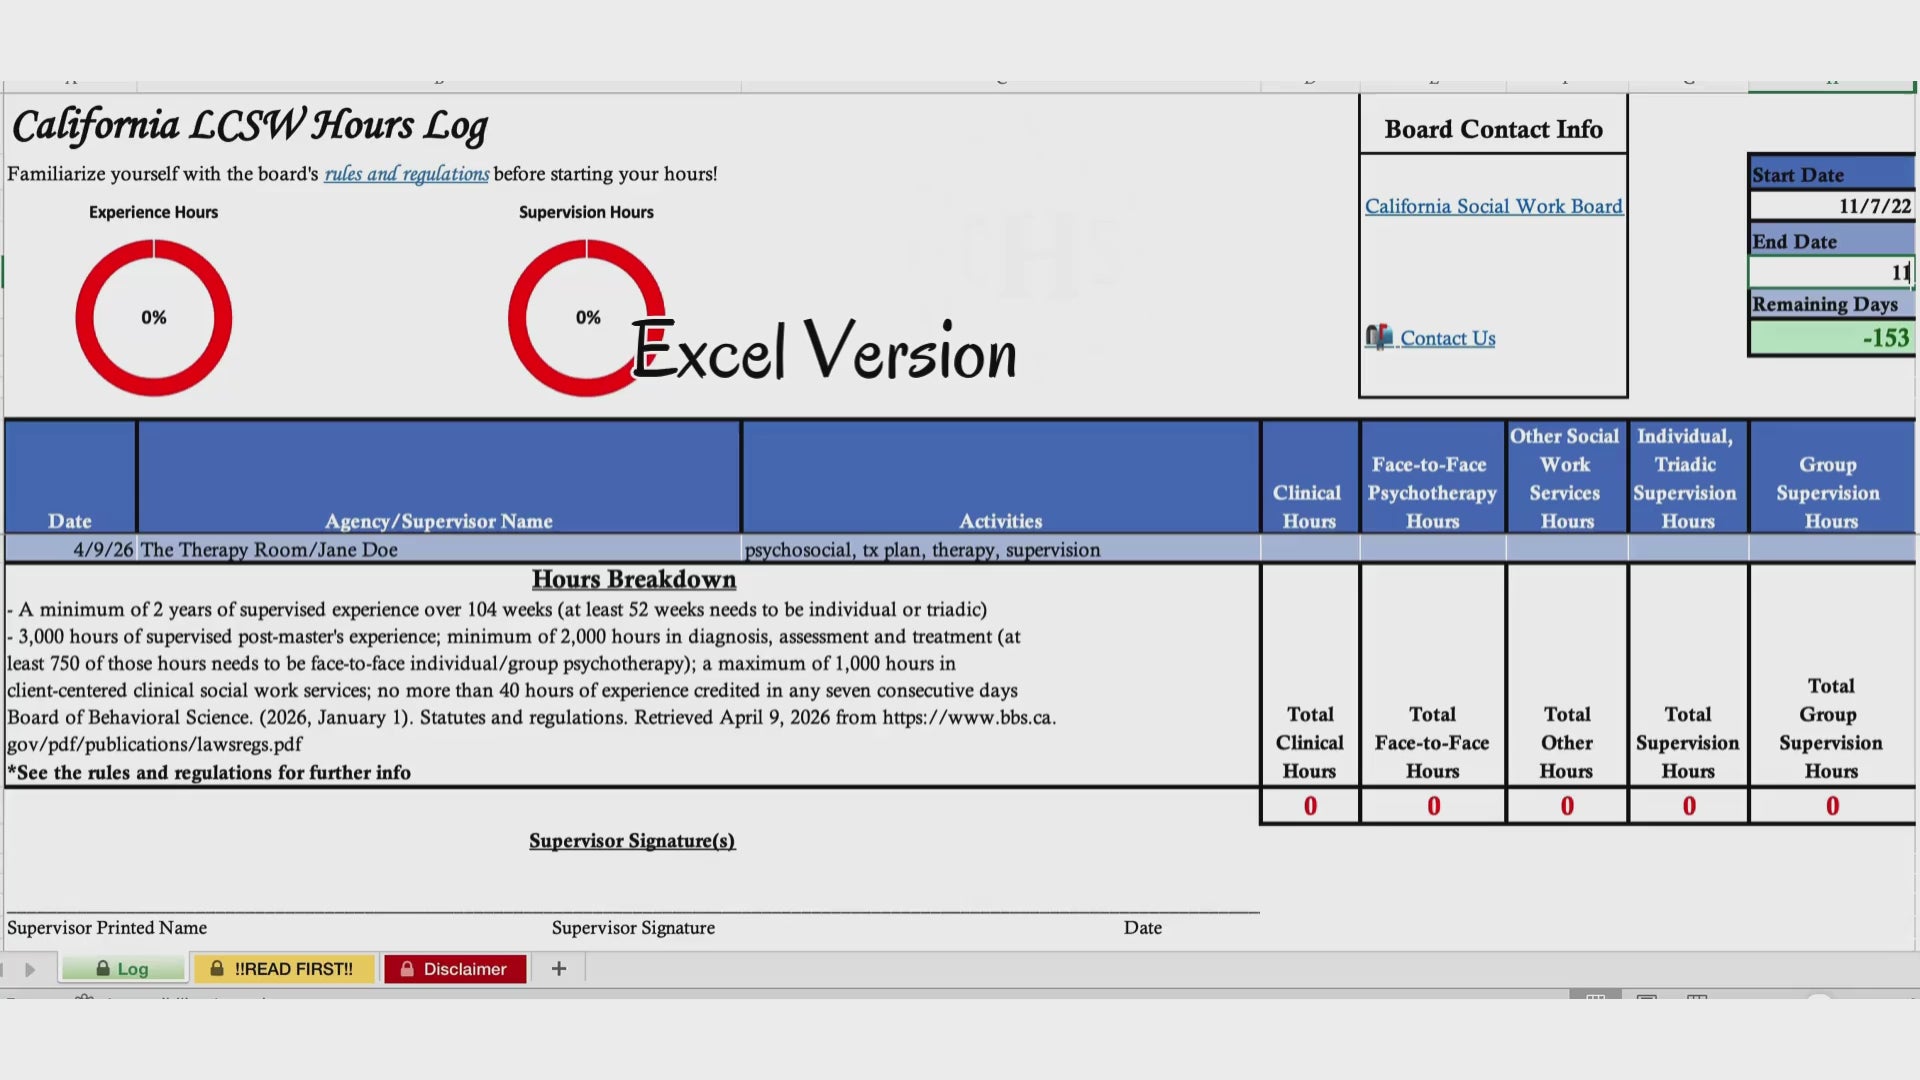The image size is (1920, 1080).
Task: Open the Log sheet tab
Action: (x=123, y=968)
